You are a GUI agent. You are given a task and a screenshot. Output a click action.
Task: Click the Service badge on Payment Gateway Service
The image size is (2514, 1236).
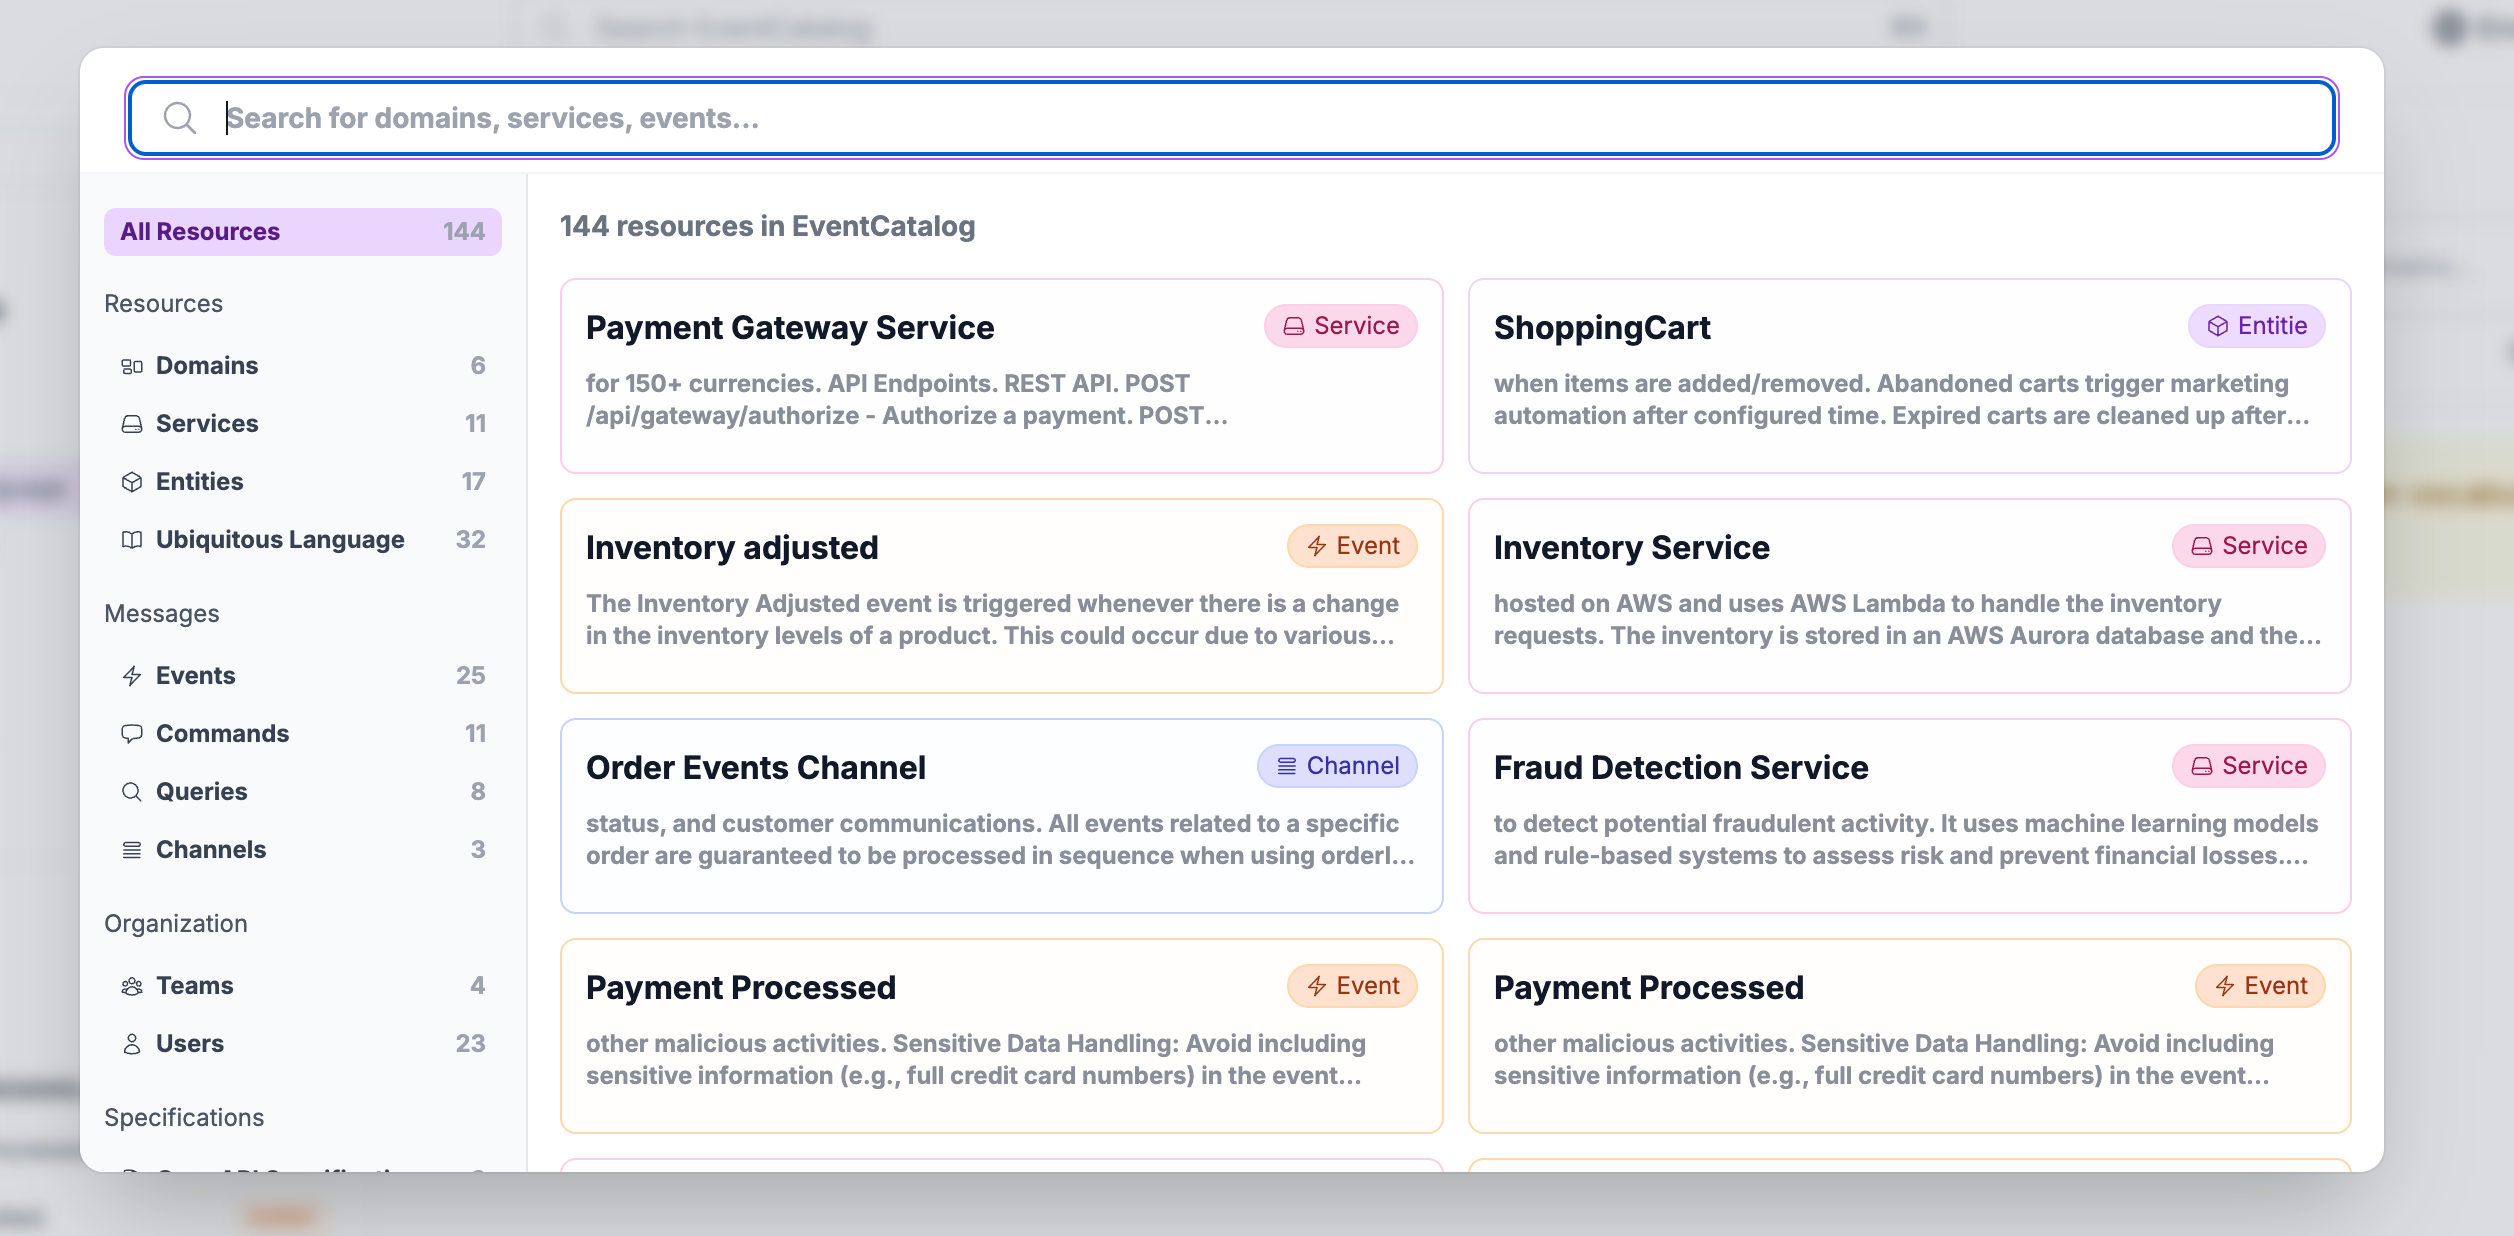(1340, 325)
